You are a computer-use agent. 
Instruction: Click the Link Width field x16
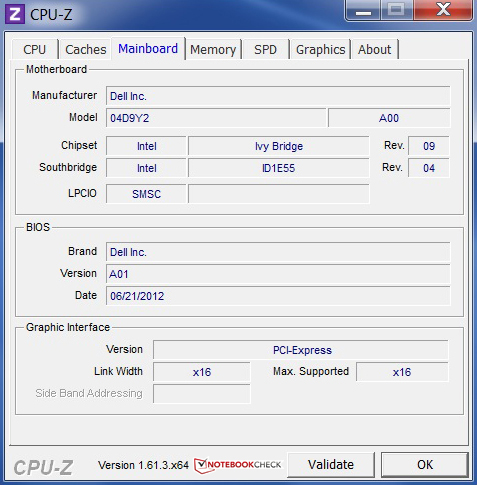202,372
